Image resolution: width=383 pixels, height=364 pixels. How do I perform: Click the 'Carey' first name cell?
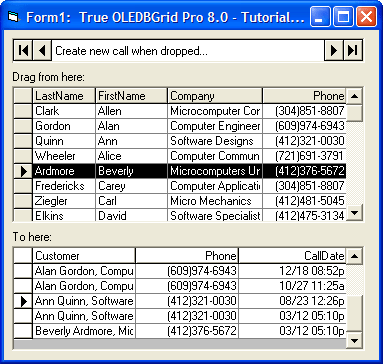coord(131,186)
